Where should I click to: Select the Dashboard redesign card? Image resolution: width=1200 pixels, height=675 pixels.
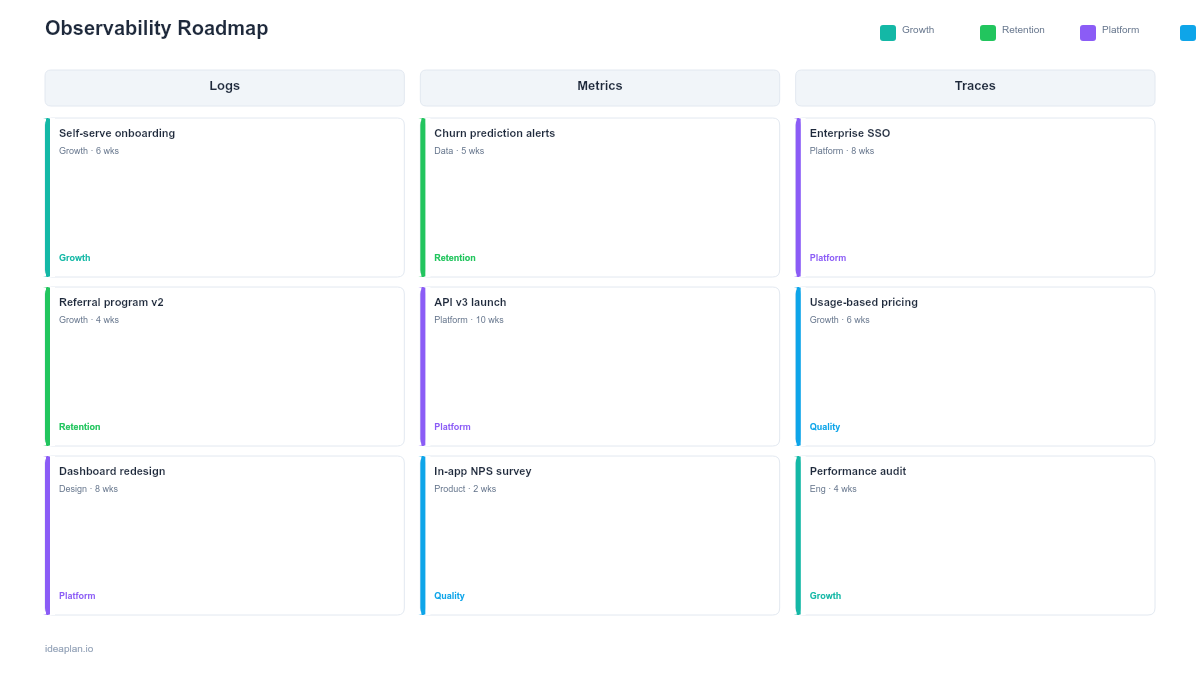(225, 534)
